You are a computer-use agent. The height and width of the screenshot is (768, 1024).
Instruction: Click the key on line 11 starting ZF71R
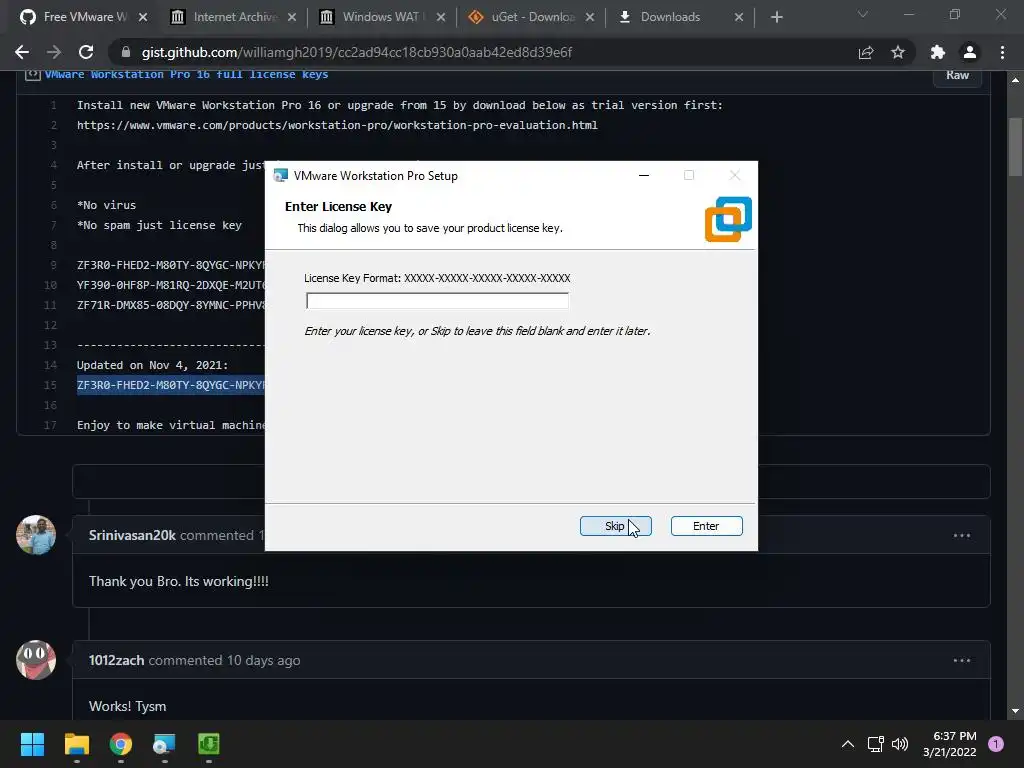[170, 305]
